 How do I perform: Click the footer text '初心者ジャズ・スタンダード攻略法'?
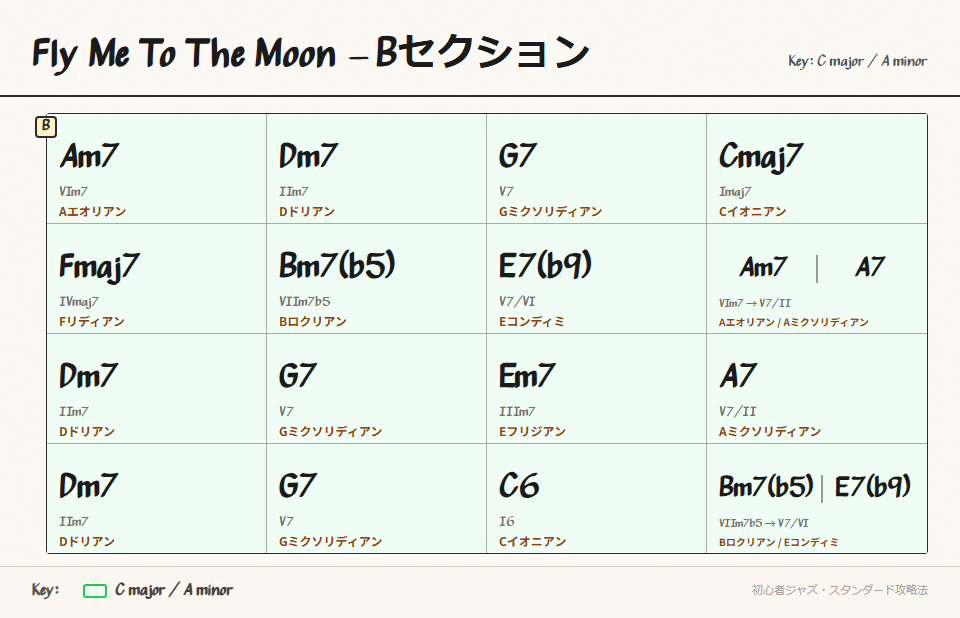[840, 590]
